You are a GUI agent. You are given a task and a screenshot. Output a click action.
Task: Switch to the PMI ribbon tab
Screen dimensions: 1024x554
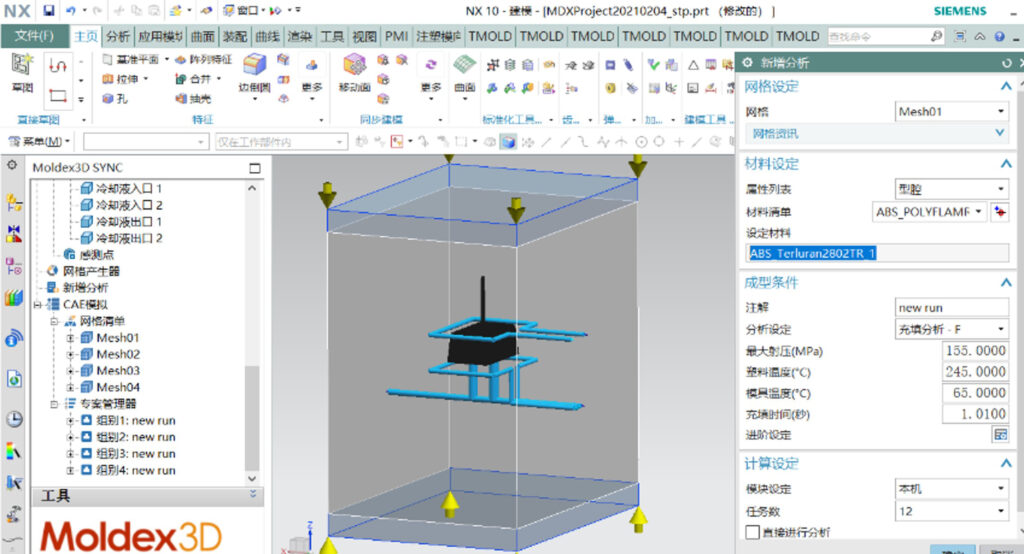pos(396,37)
